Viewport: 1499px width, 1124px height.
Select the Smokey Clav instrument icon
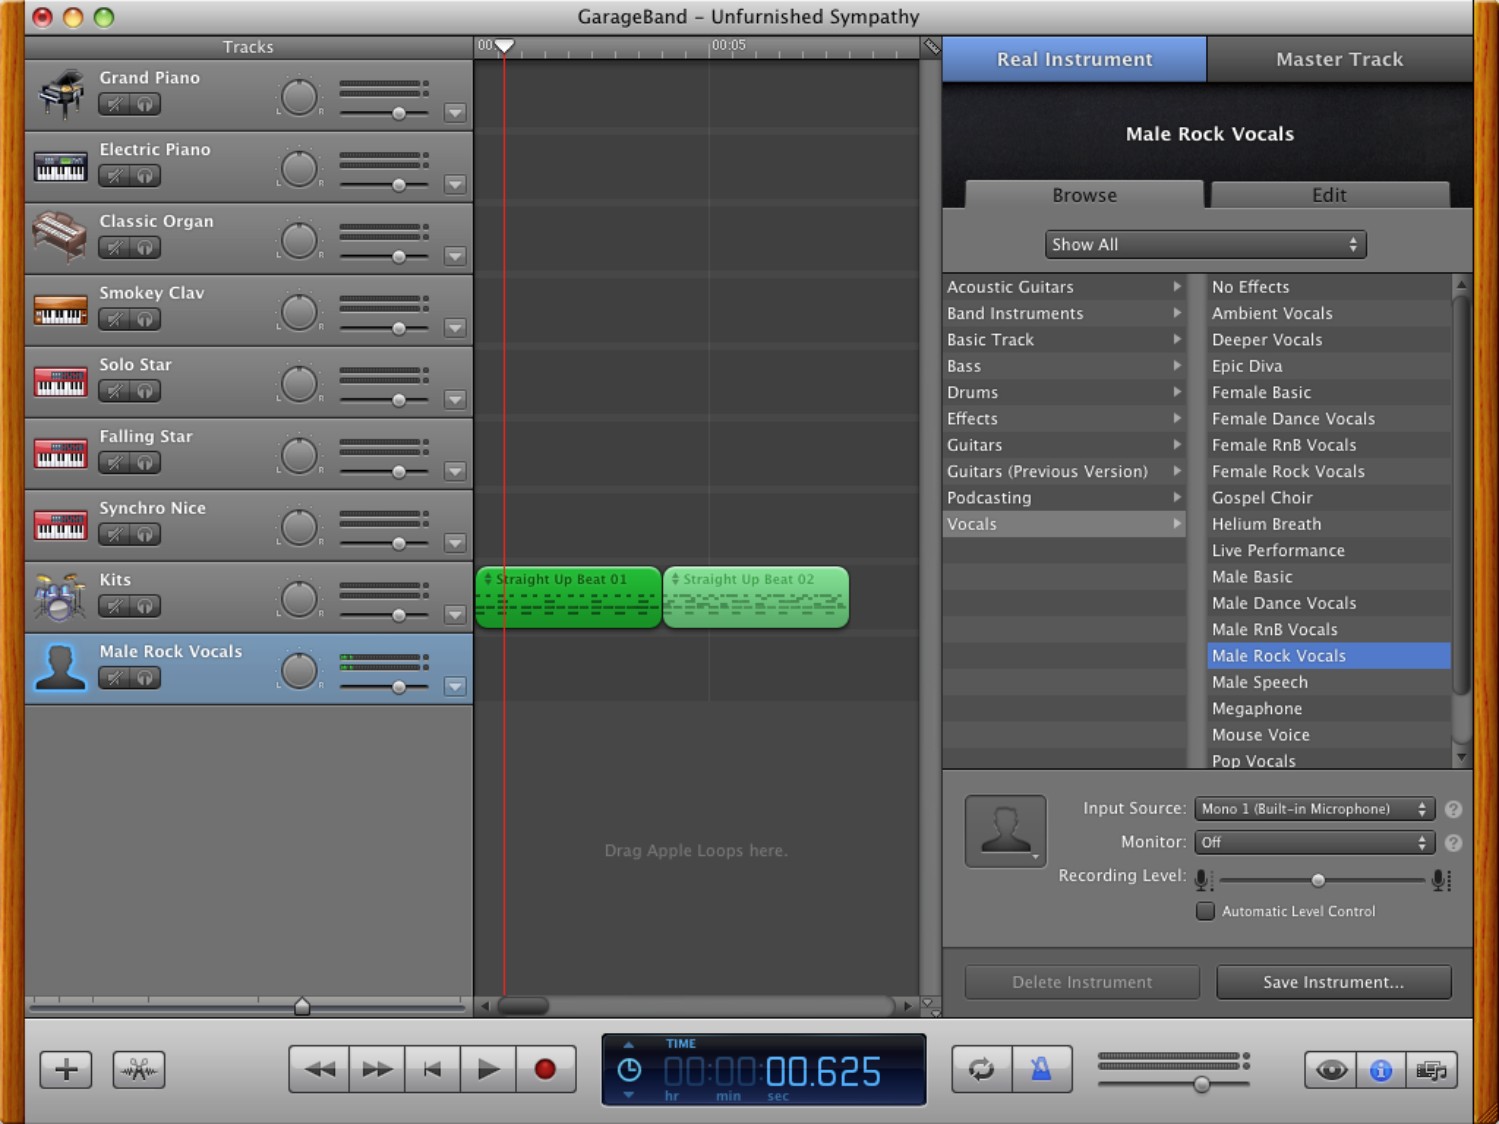click(61, 311)
